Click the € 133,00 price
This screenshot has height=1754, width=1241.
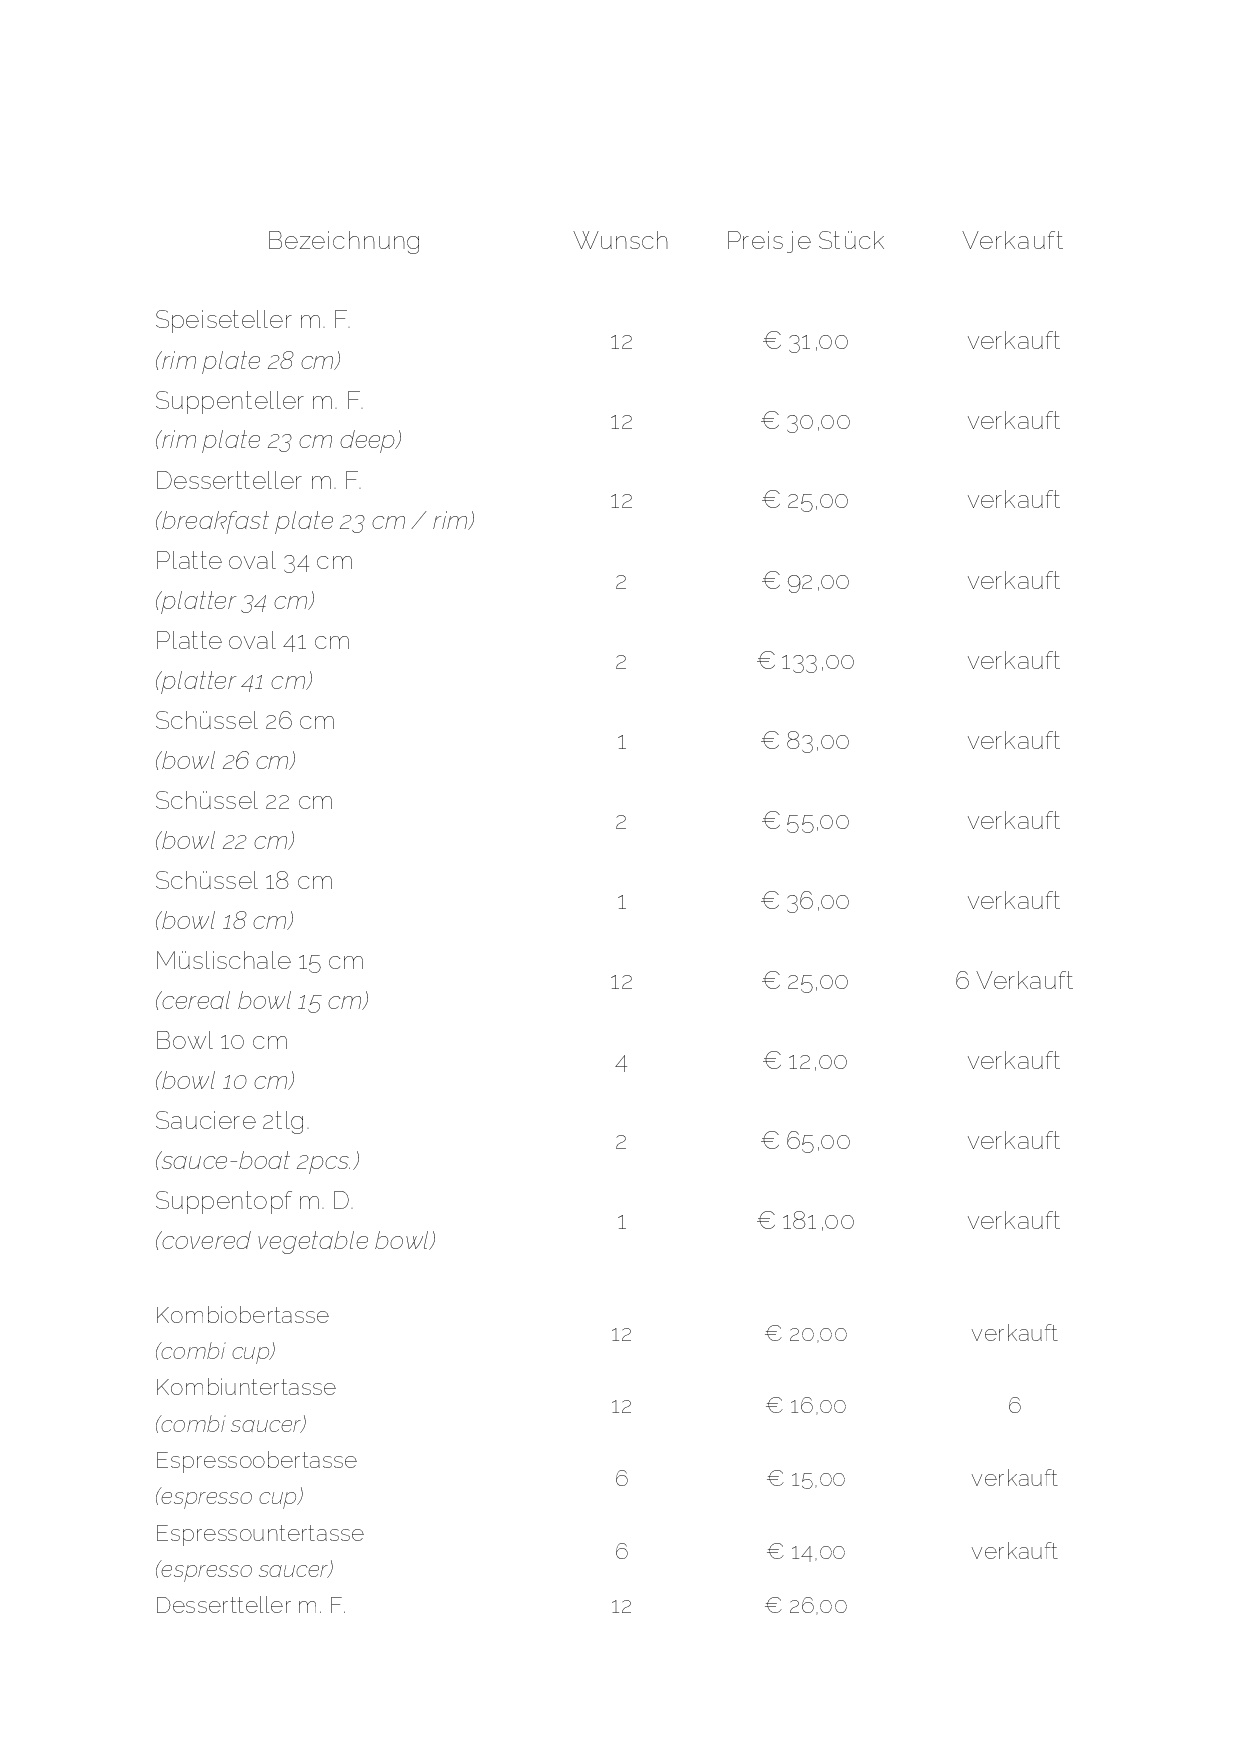[x=805, y=662]
